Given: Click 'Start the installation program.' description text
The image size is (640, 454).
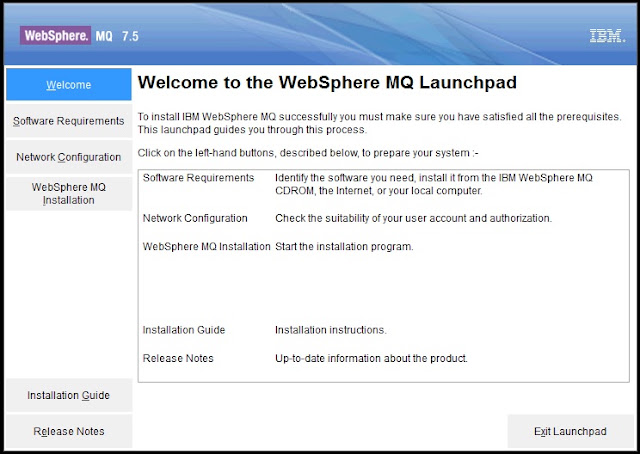Looking at the screenshot, I should (344, 247).
